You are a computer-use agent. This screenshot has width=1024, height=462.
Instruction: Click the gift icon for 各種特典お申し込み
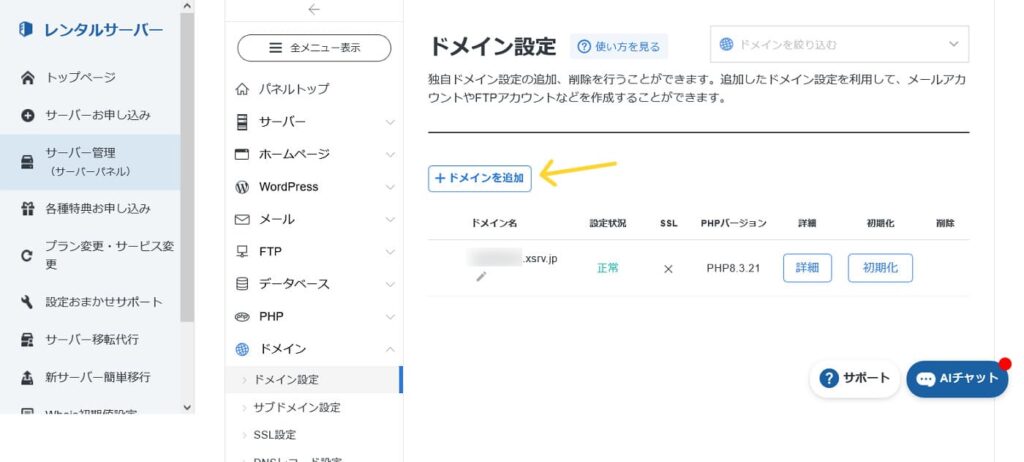27,209
